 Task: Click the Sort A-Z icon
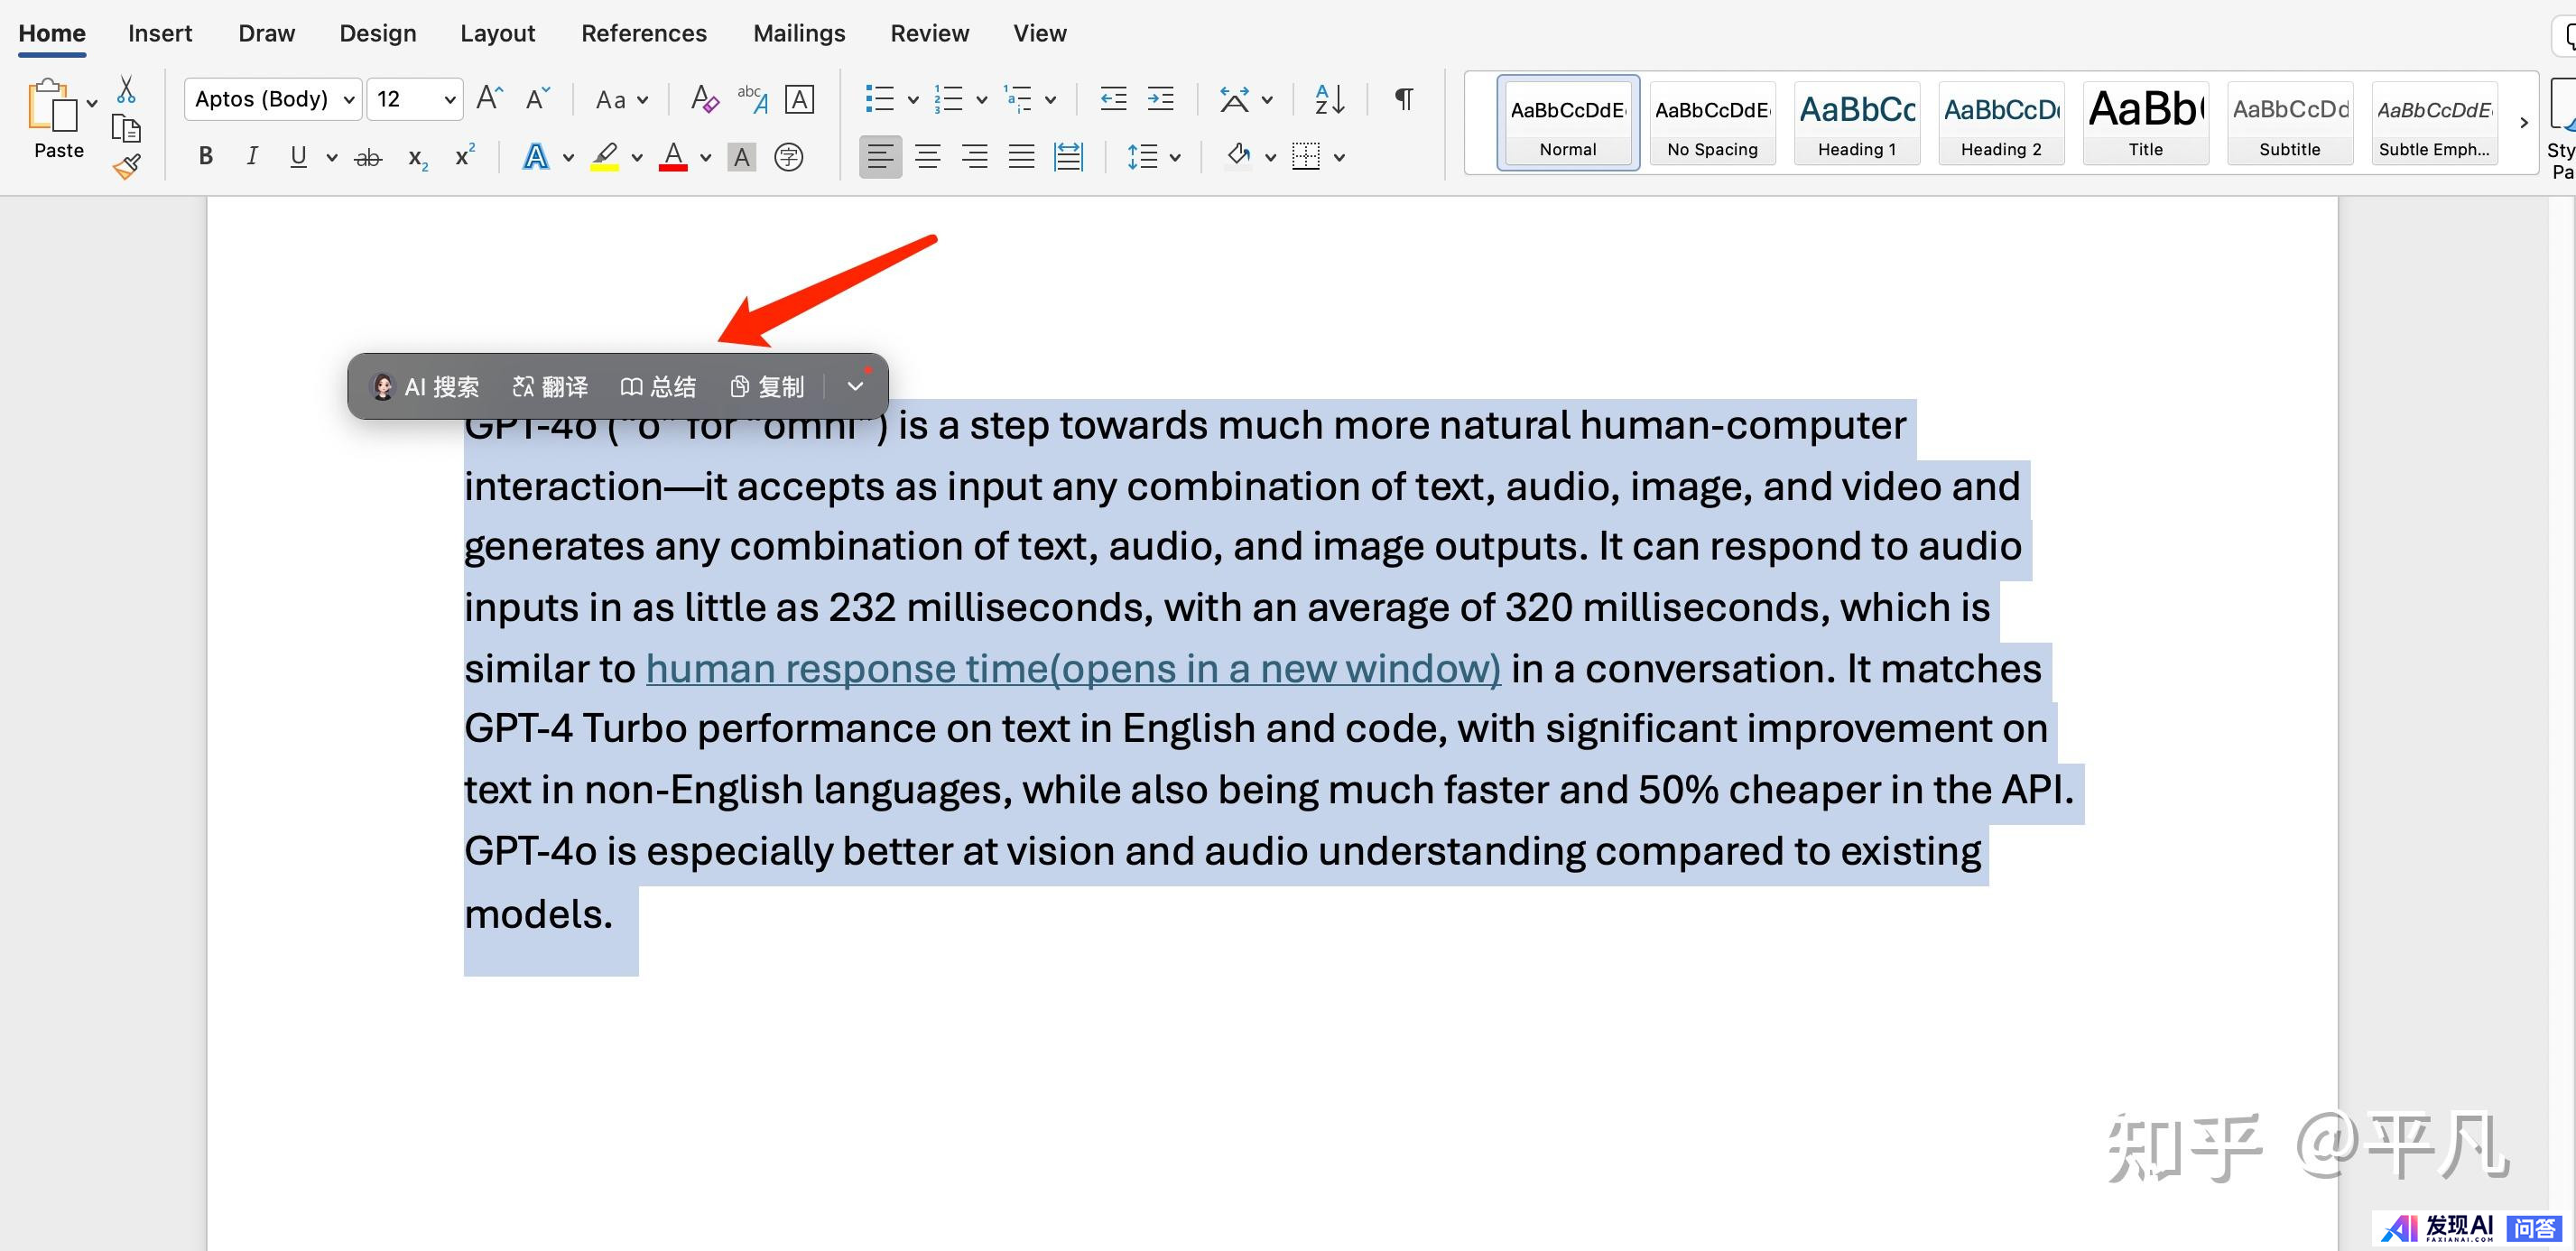tap(1329, 99)
